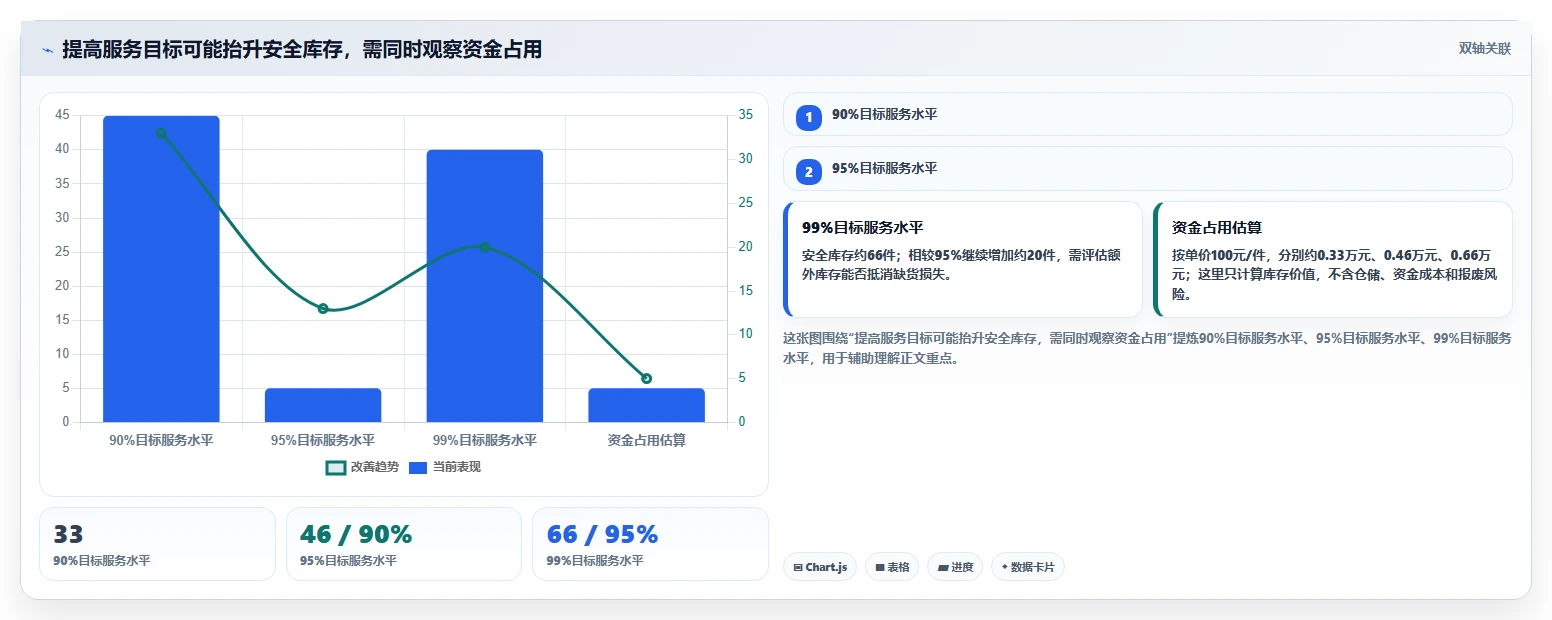Click the 表格 tag
Image resolution: width=1552 pixels, height=620 pixels.
point(892,567)
